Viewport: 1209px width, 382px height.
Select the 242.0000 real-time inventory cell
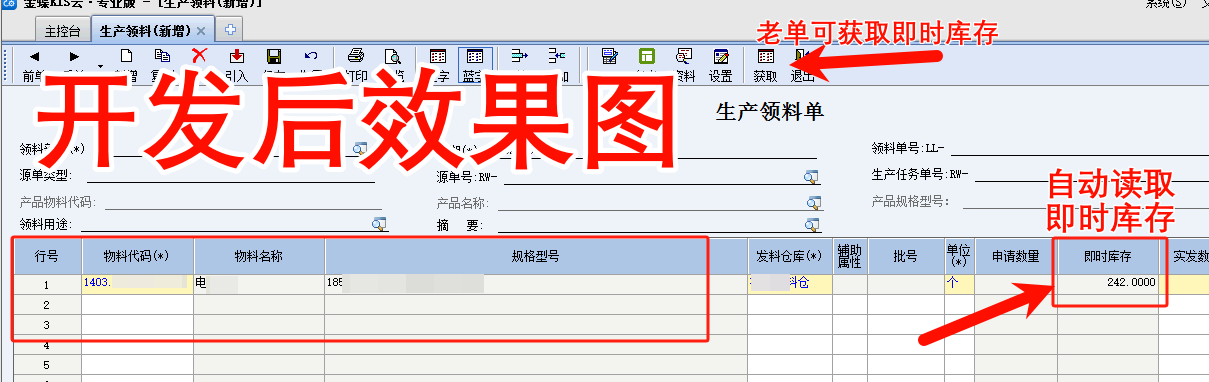coord(1108,283)
